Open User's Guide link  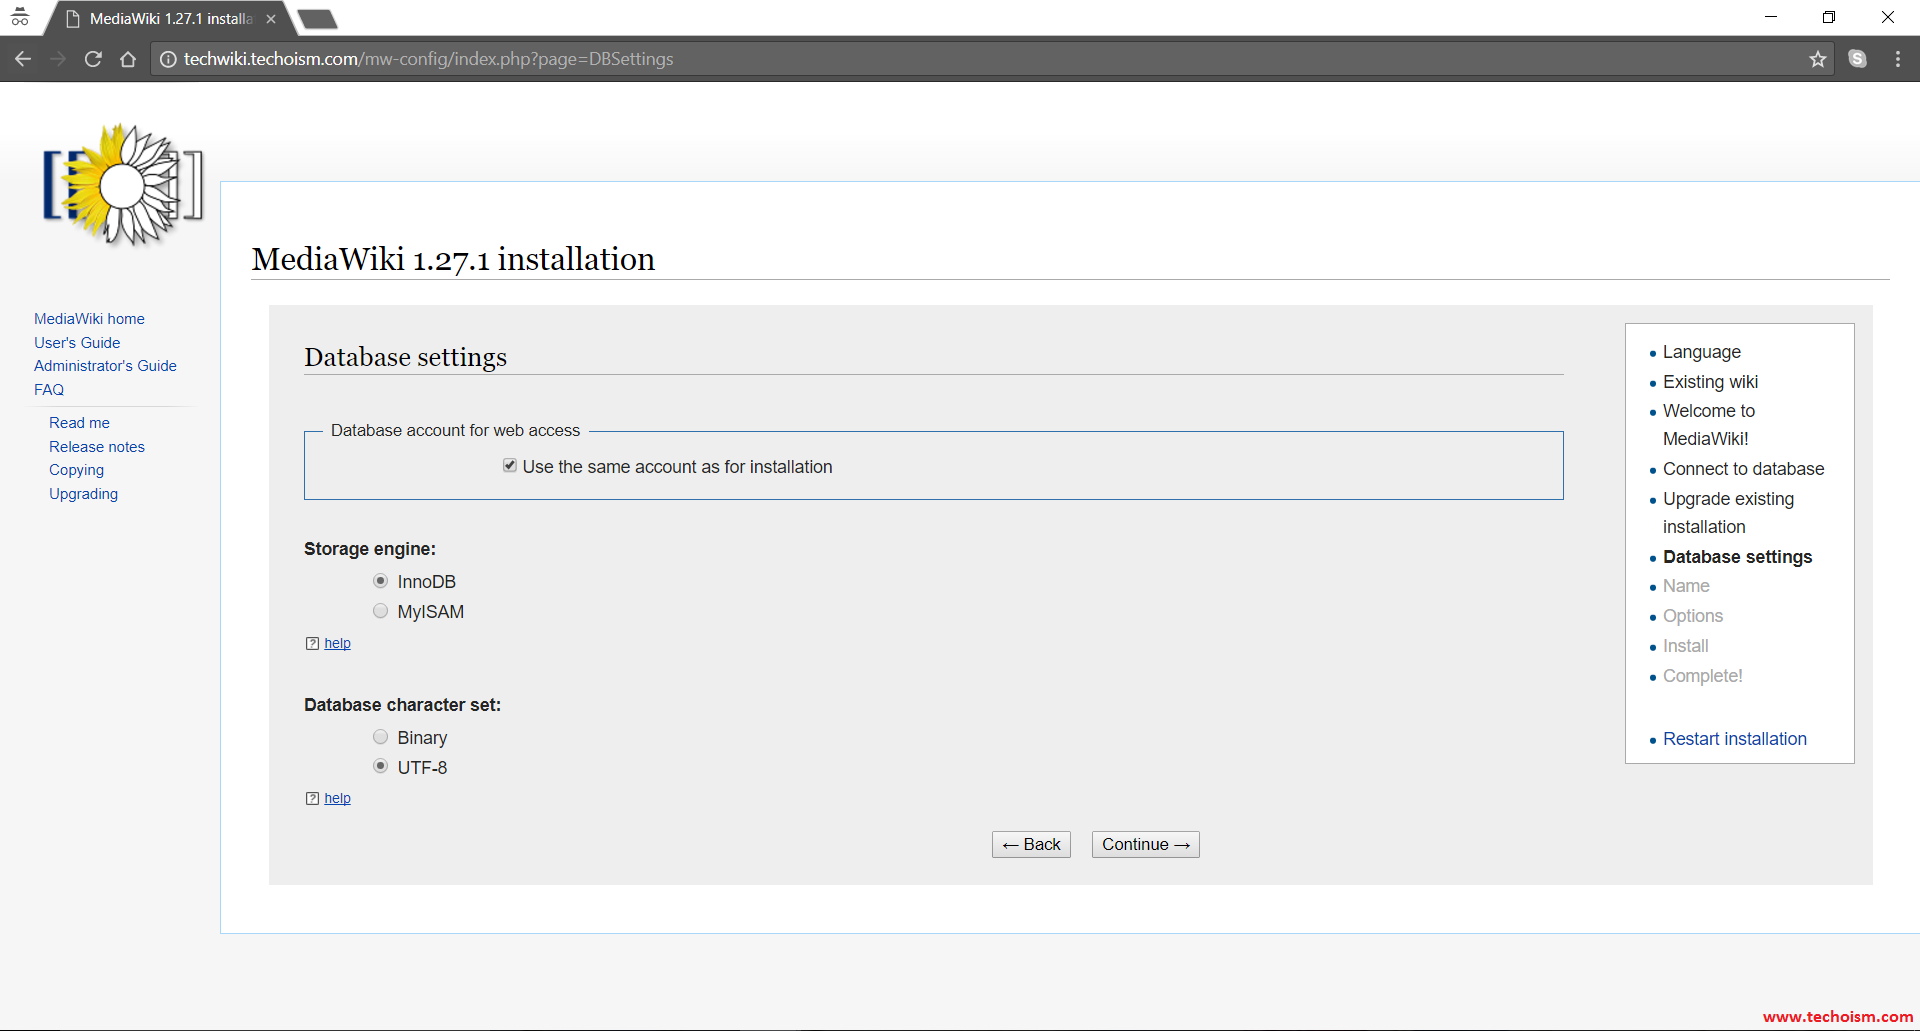[77, 343]
